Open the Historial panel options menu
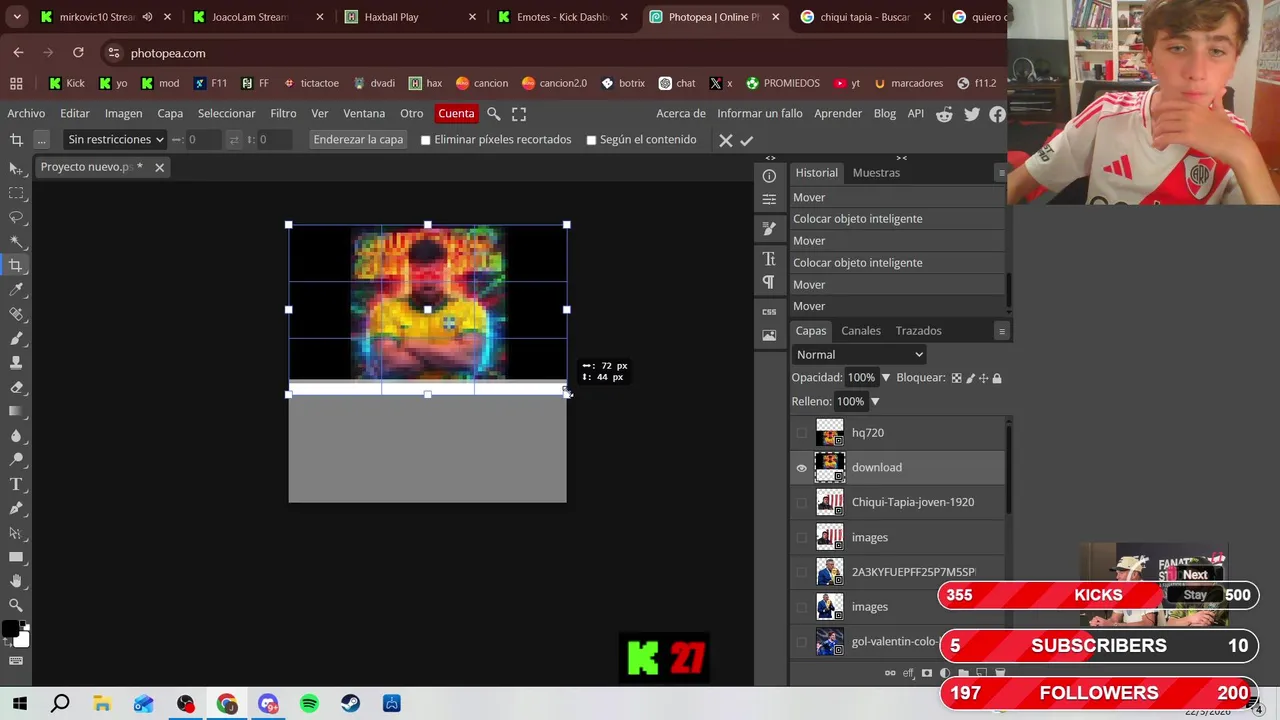1280x720 pixels. 1001,173
